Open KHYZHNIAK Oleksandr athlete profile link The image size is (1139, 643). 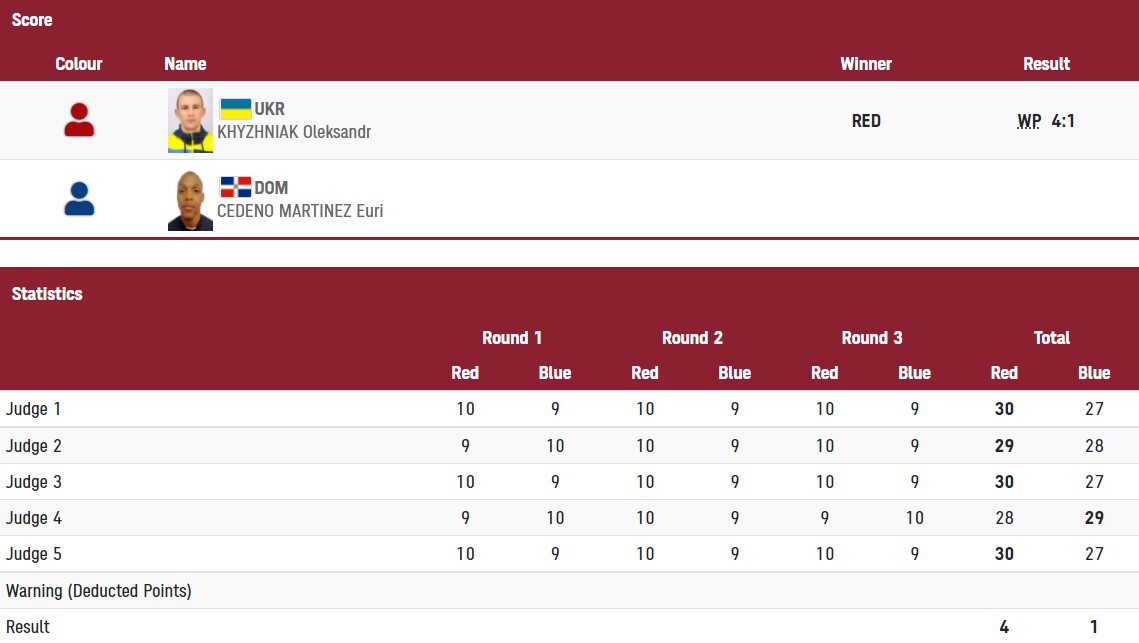tap(294, 132)
